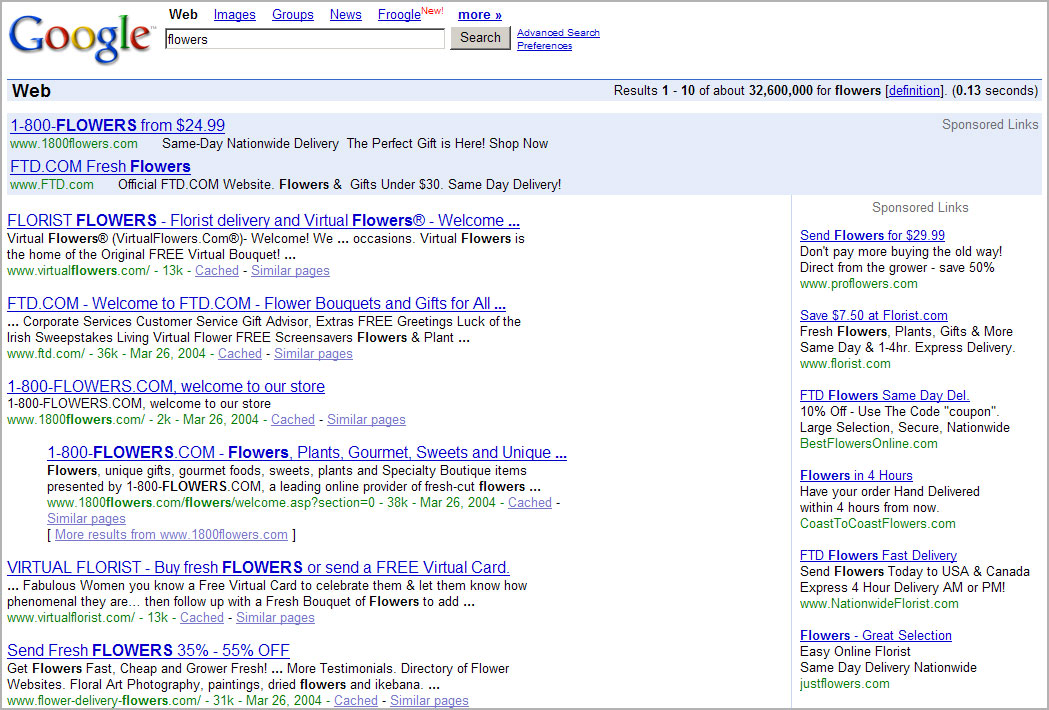Image resolution: width=1049 pixels, height=710 pixels.
Task: Open the VIRTUAL FLORIST free Virtual Card result
Action: (x=258, y=567)
